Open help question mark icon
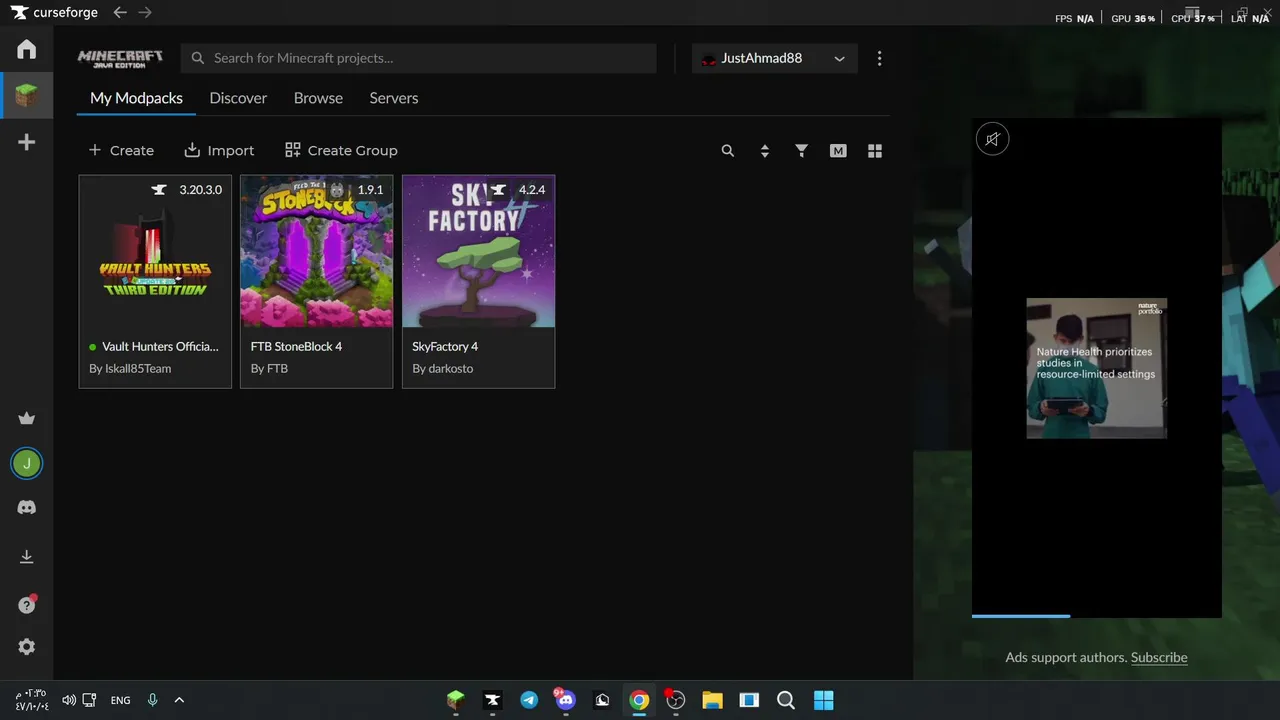This screenshot has height=720, width=1280. pos(27,604)
